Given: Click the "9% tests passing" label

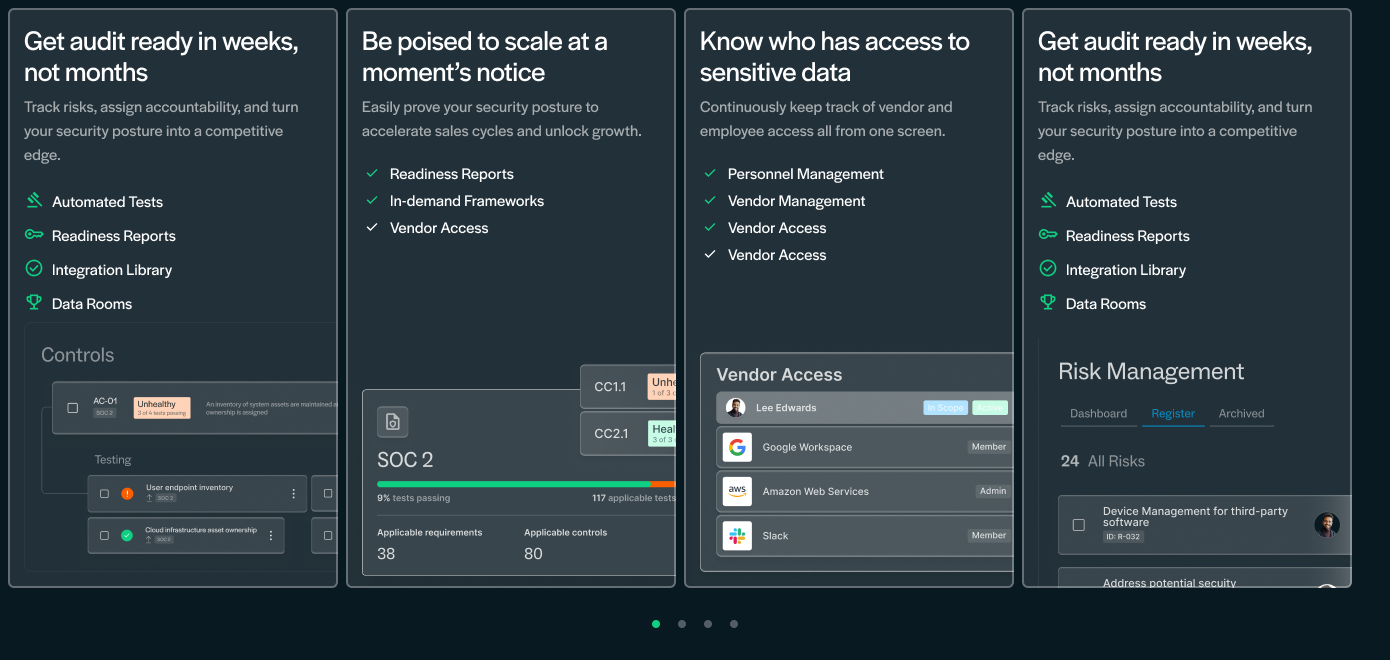Looking at the screenshot, I should tap(413, 498).
